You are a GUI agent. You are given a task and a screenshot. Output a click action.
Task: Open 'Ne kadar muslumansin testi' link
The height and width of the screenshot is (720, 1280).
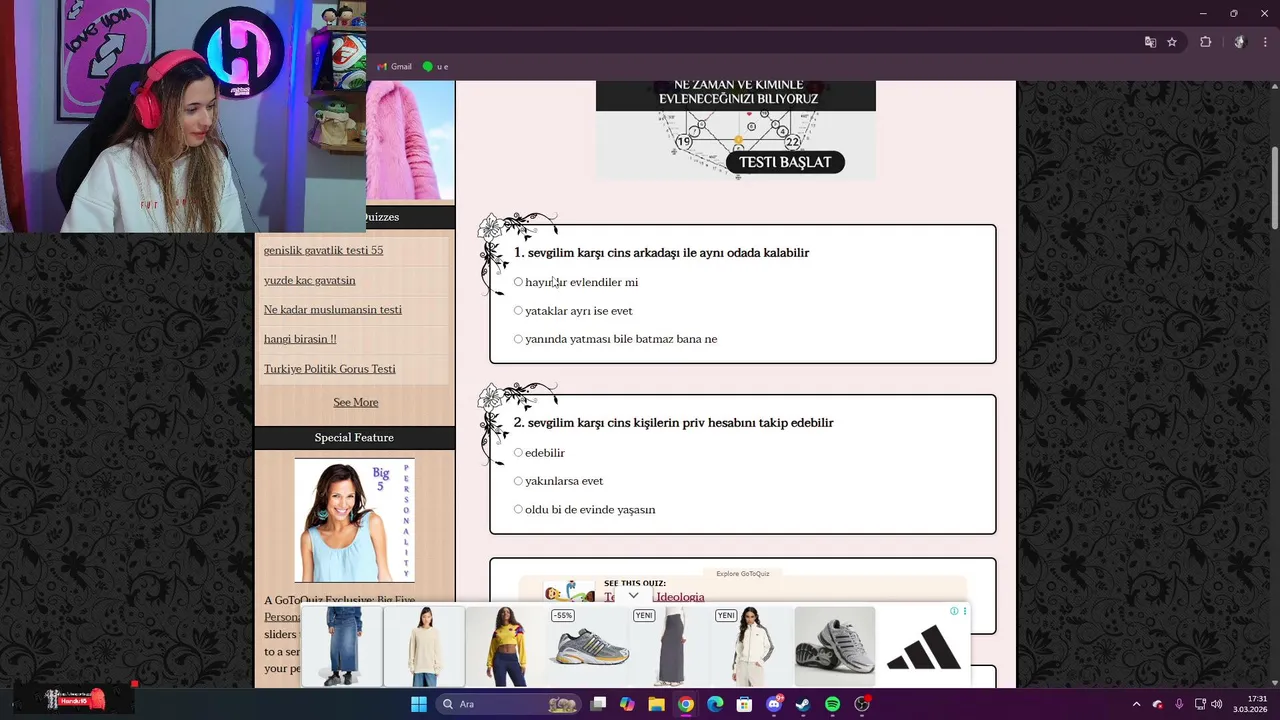tap(332, 309)
